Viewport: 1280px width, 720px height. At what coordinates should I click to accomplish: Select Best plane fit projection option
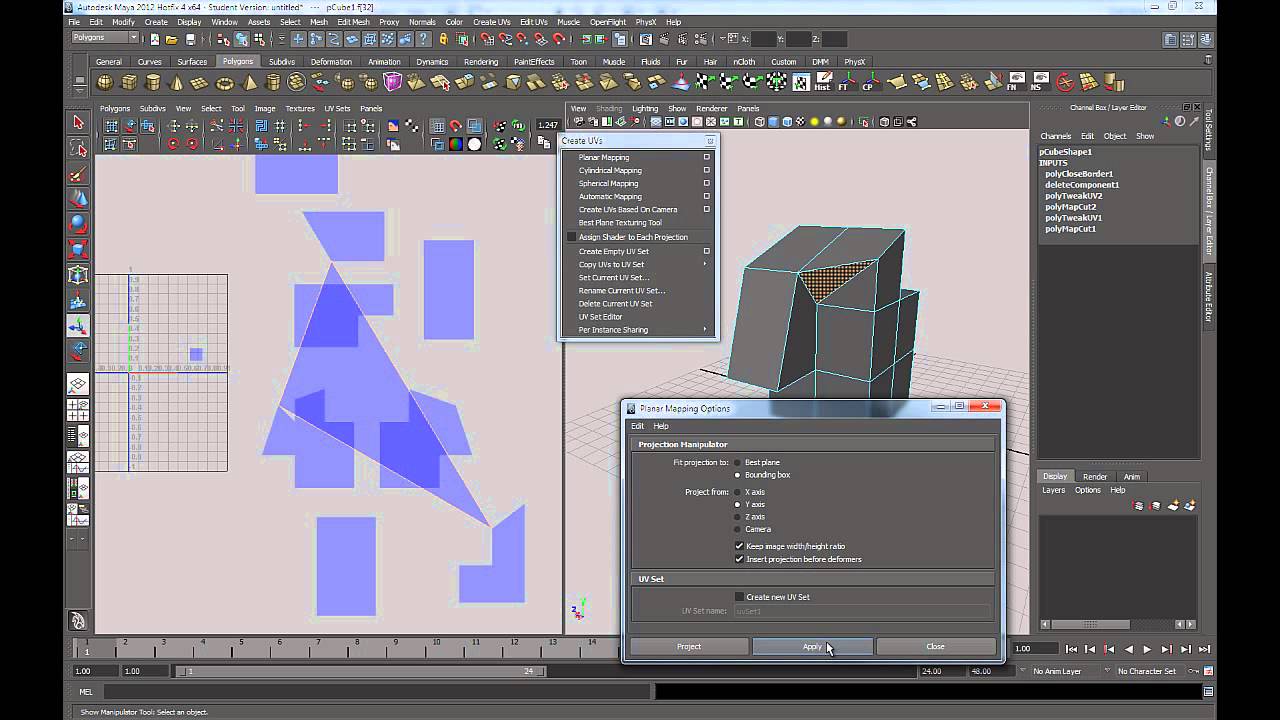tap(738, 462)
